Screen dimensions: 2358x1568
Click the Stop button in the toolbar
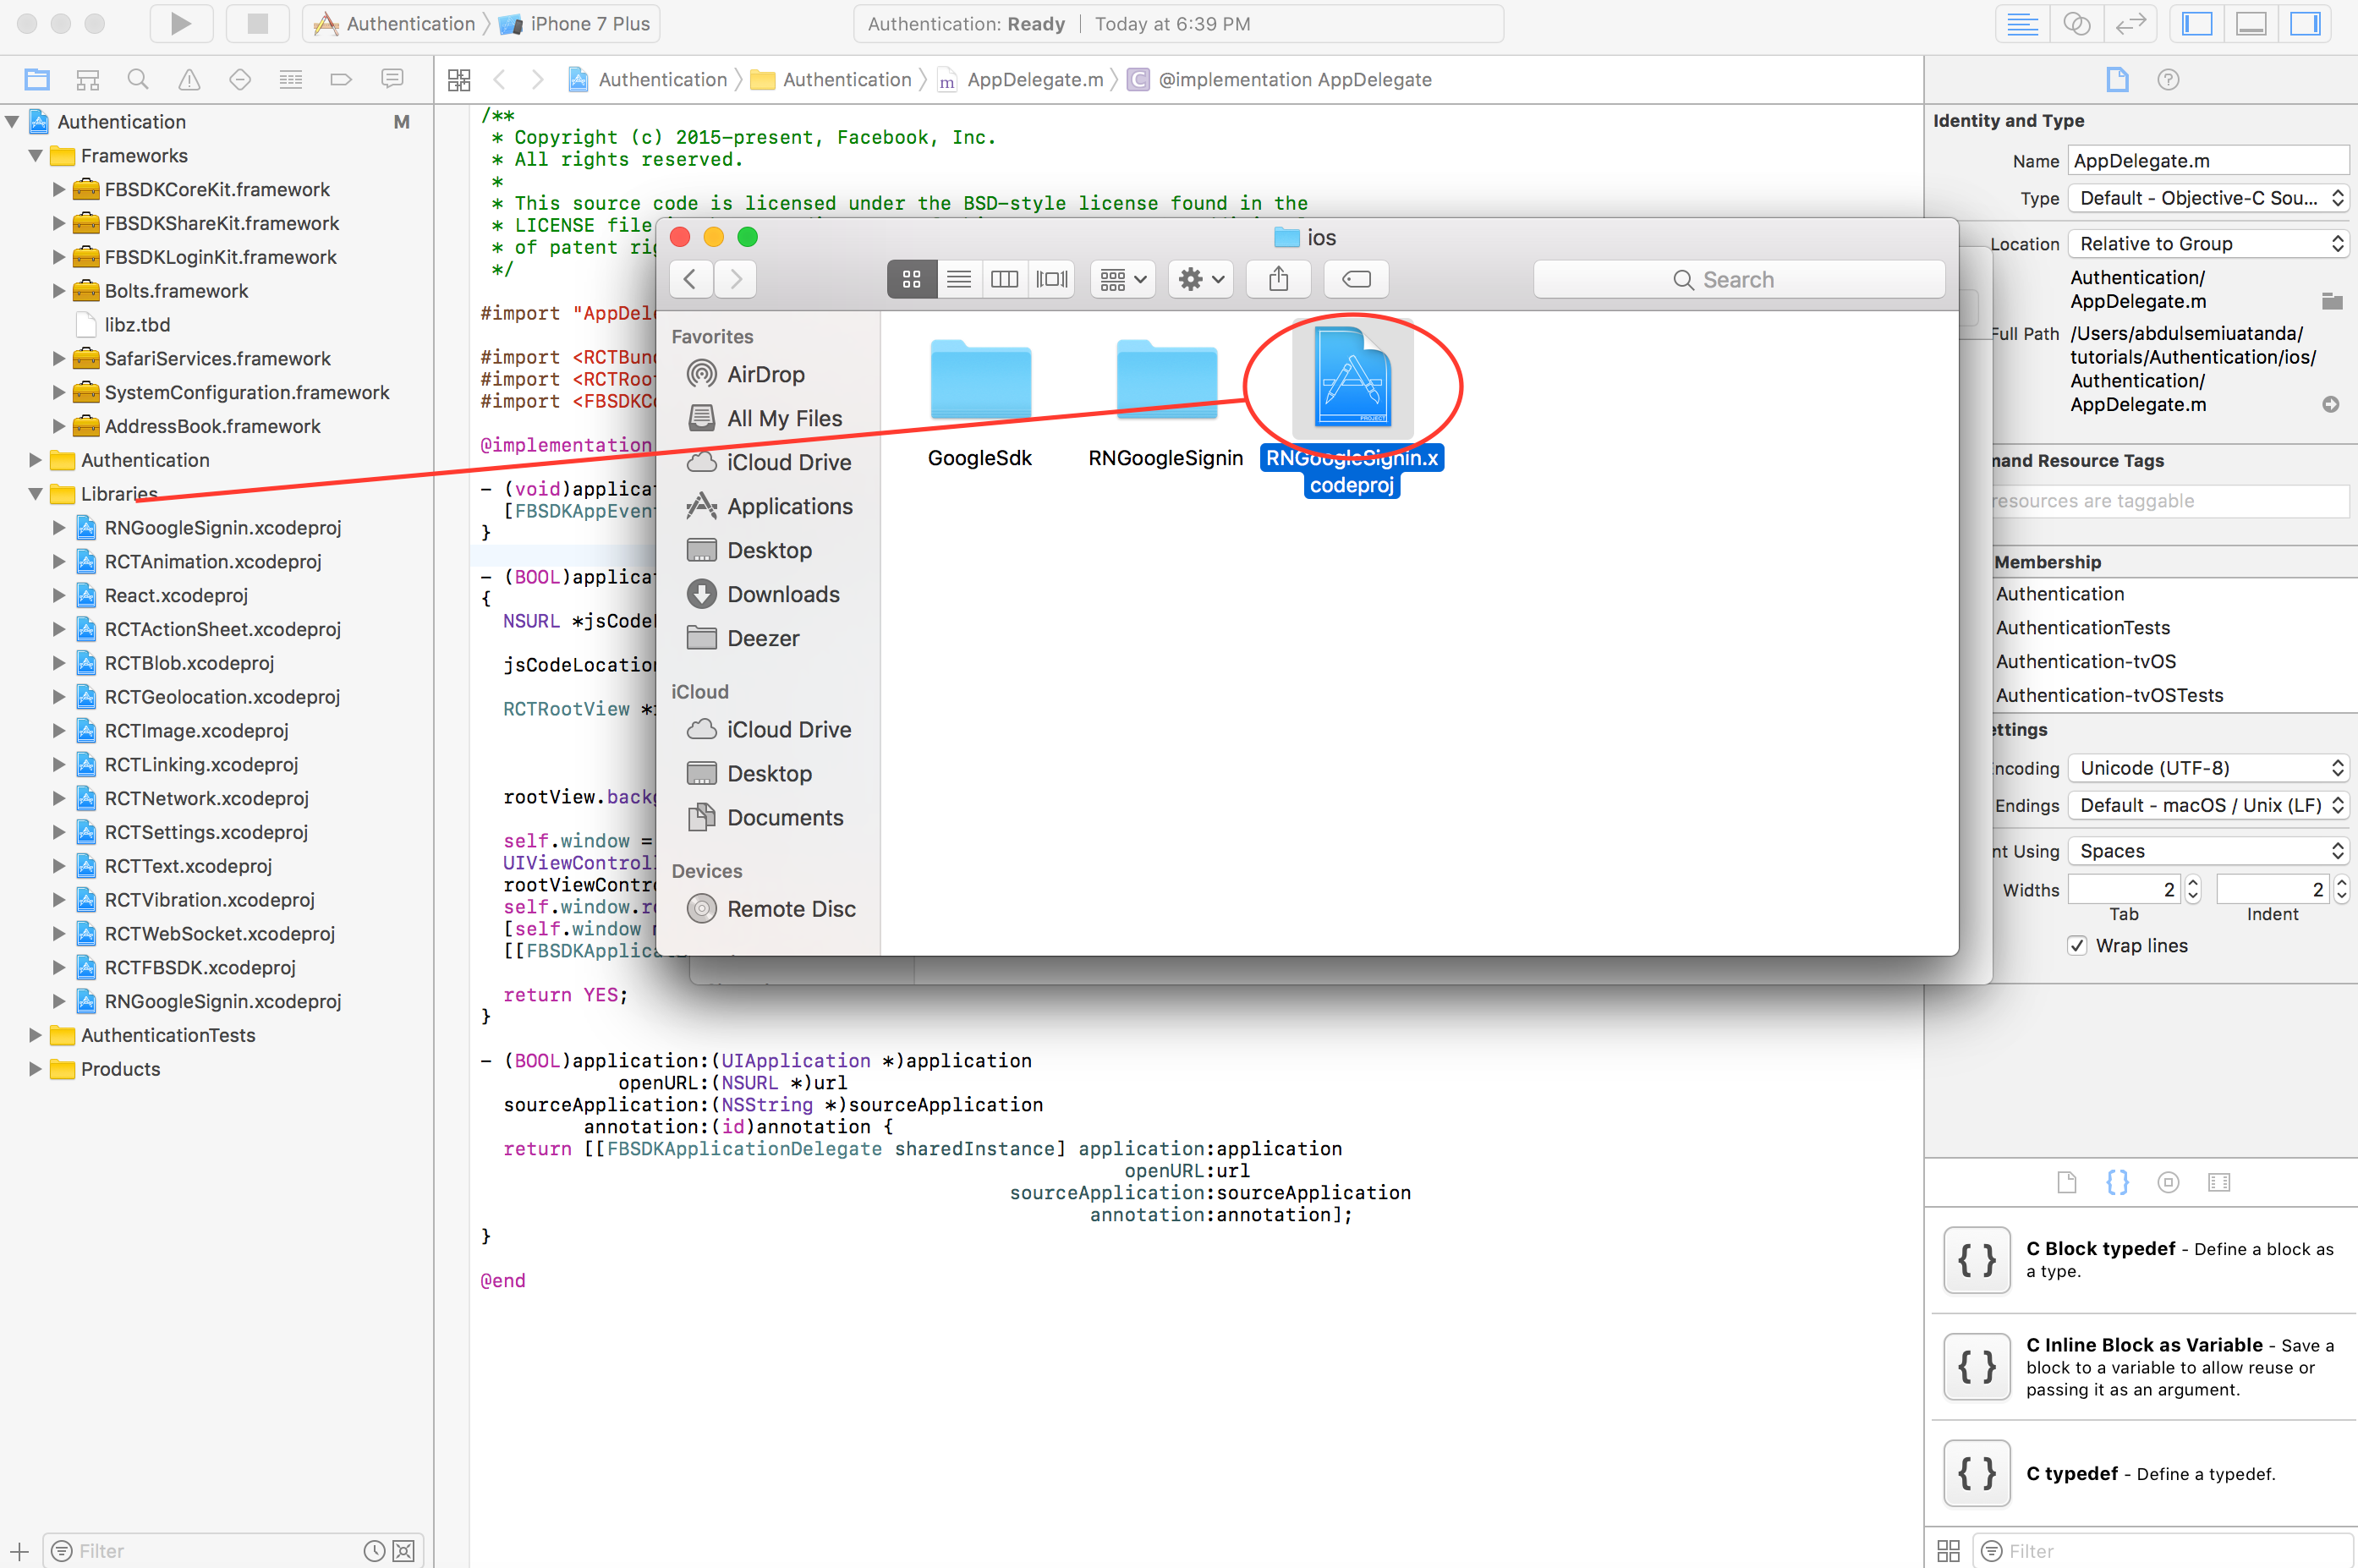tap(257, 24)
